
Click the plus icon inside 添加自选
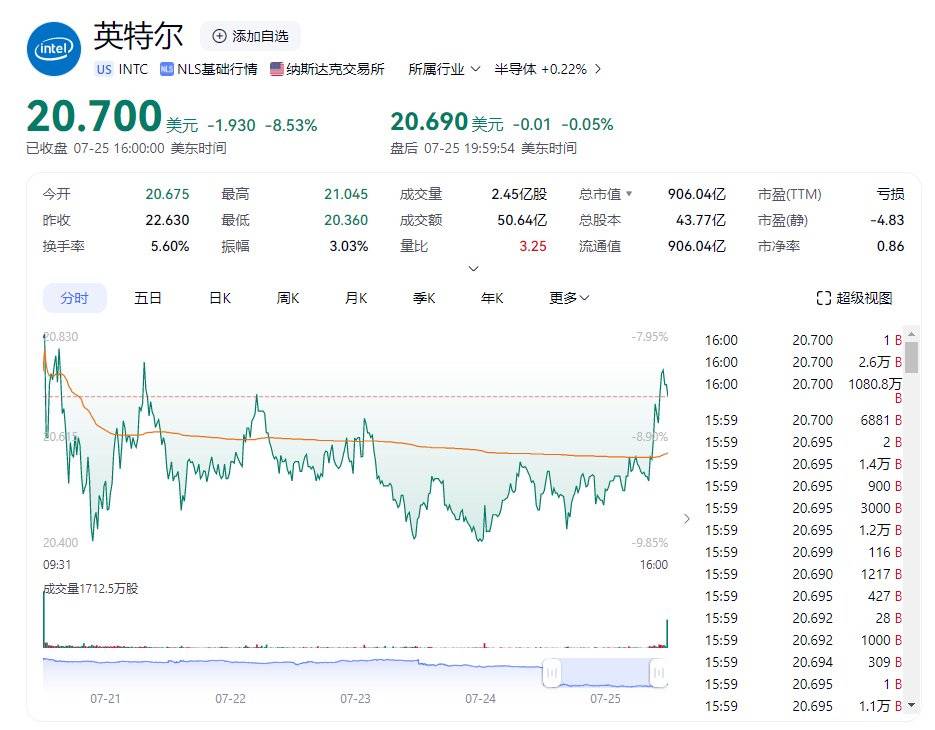(218, 36)
